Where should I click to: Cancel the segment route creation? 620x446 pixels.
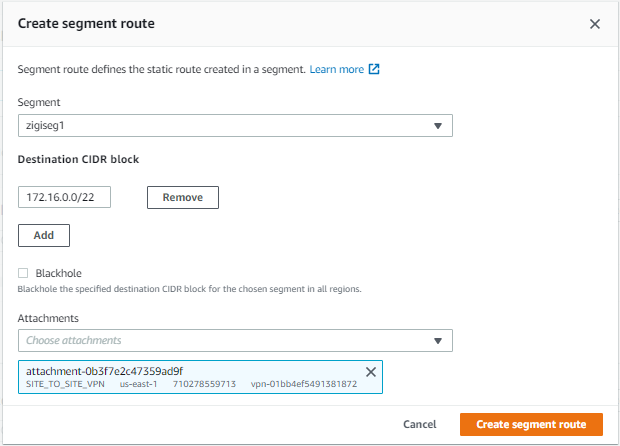coord(420,424)
